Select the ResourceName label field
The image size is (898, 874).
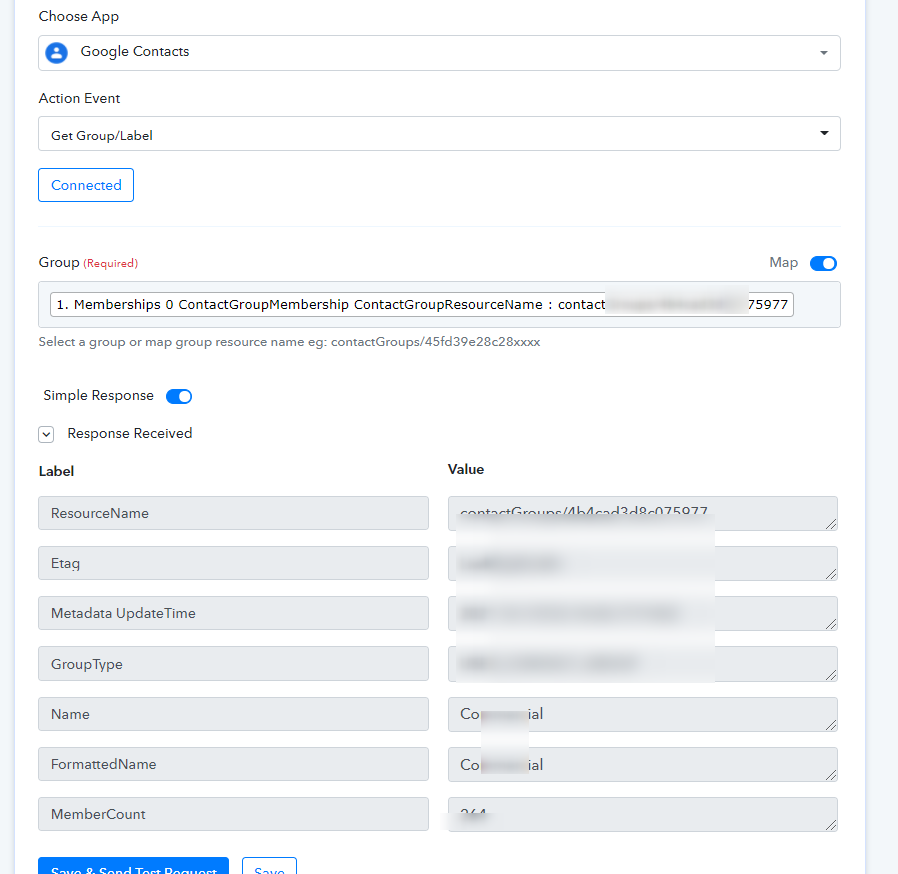[233, 513]
